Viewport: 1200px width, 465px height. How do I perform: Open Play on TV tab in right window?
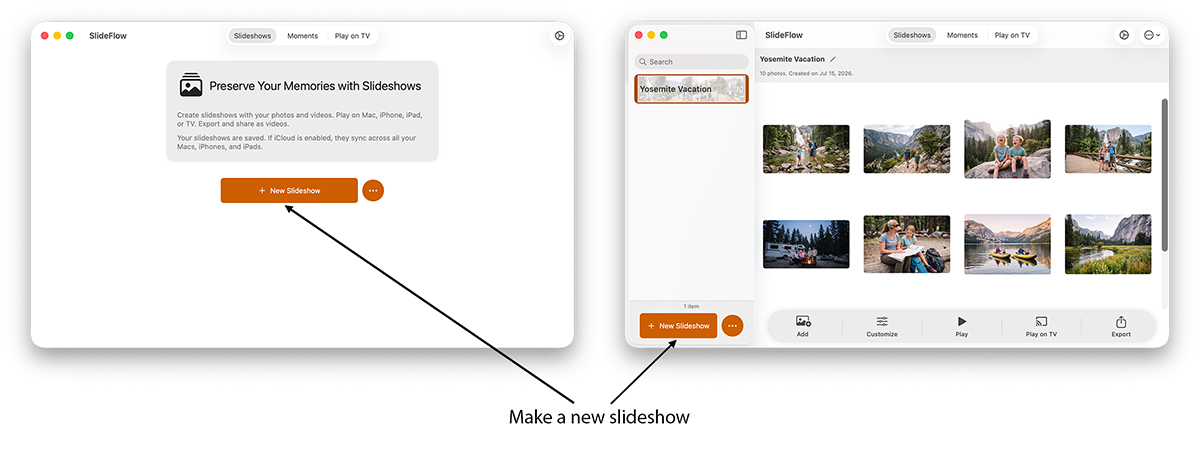click(1012, 35)
